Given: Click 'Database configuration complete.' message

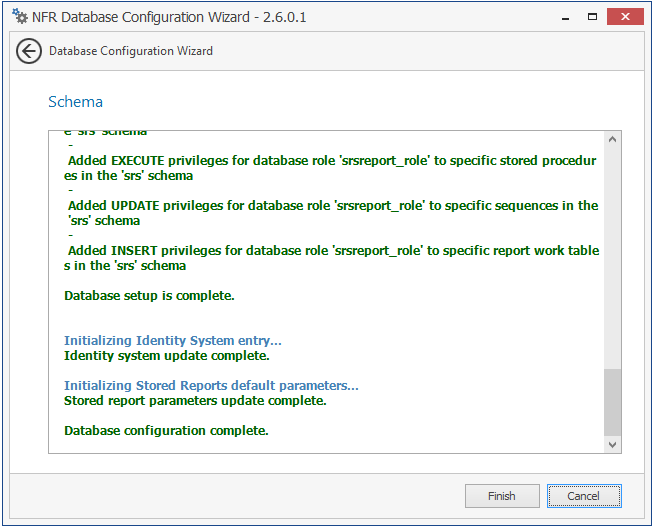Looking at the screenshot, I should click(x=166, y=430).
